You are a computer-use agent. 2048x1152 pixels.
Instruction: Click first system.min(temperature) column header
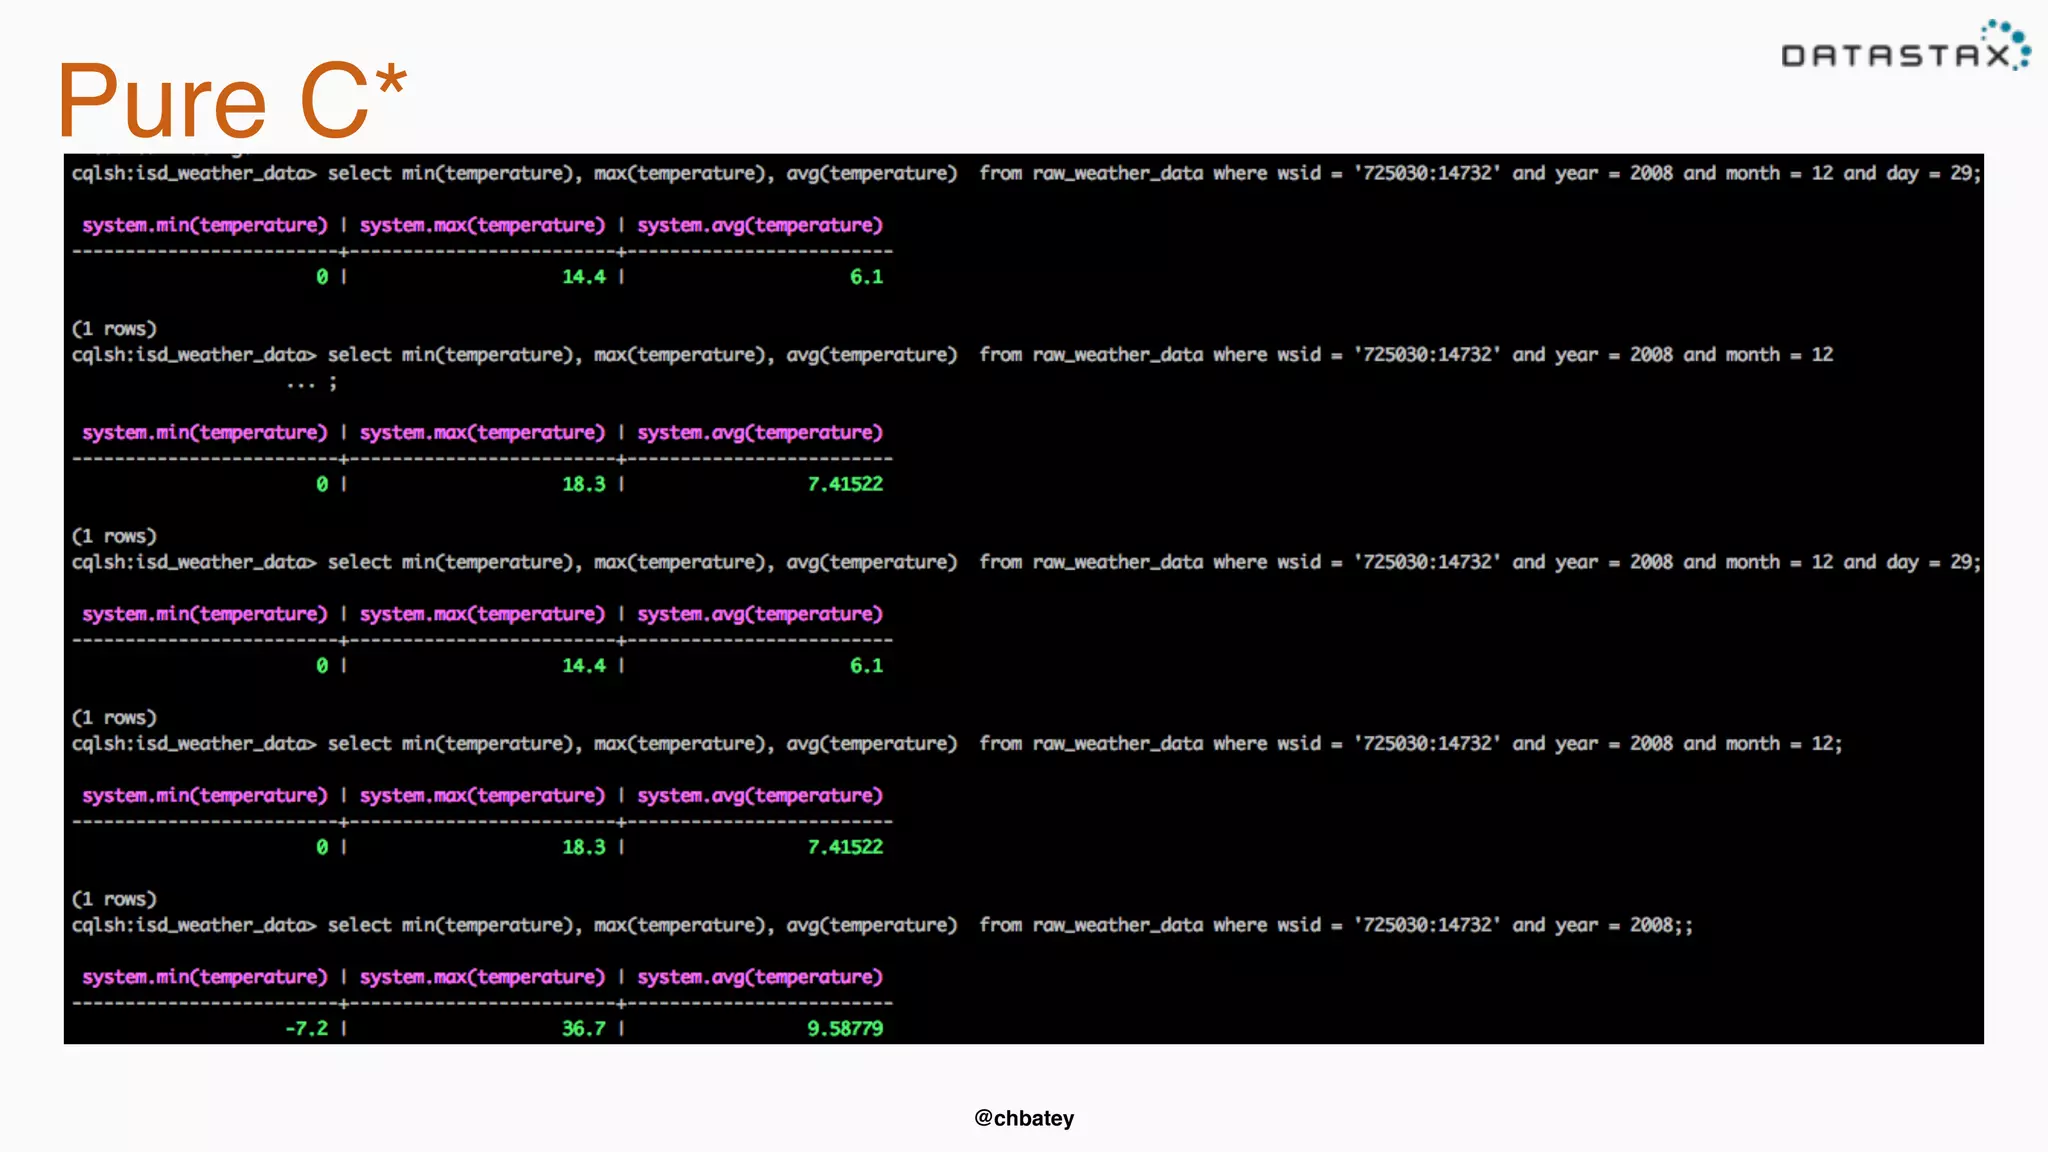(205, 225)
